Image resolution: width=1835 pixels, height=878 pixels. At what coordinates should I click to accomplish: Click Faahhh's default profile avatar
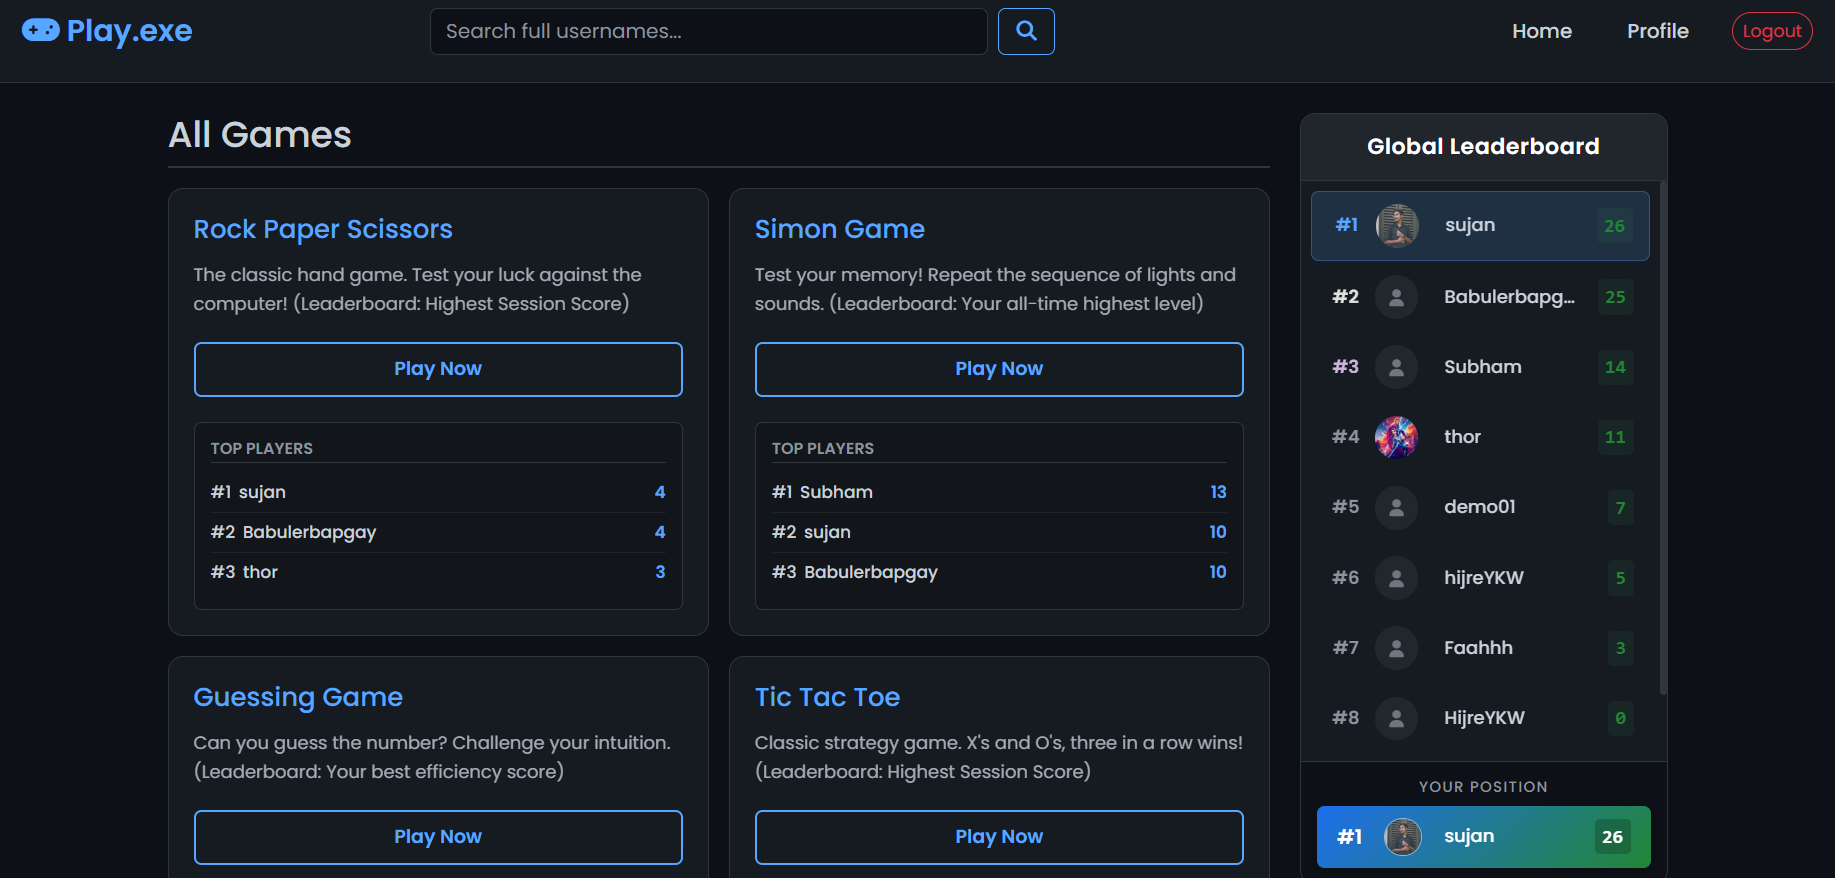(x=1396, y=648)
